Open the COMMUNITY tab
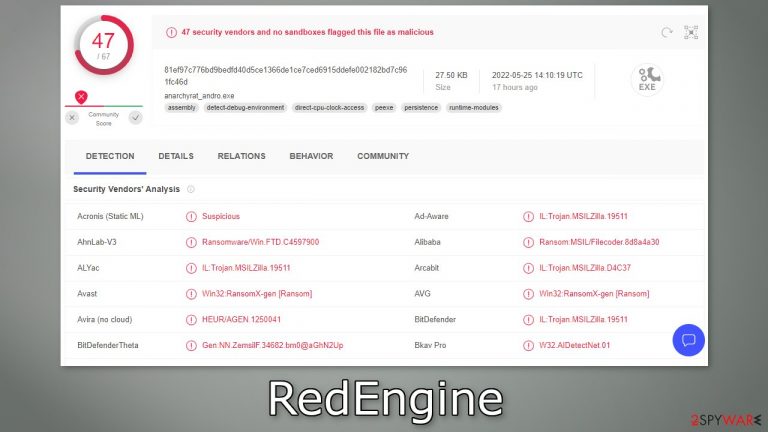The height and width of the screenshot is (432, 768). pyautogui.click(x=383, y=156)
